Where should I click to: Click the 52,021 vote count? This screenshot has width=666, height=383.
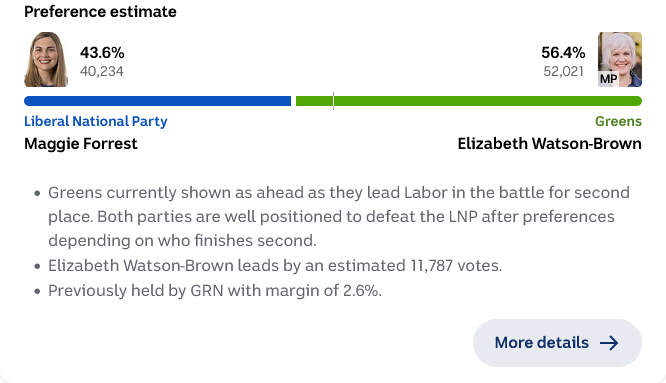pyautogui.click(x=564, y=71)
